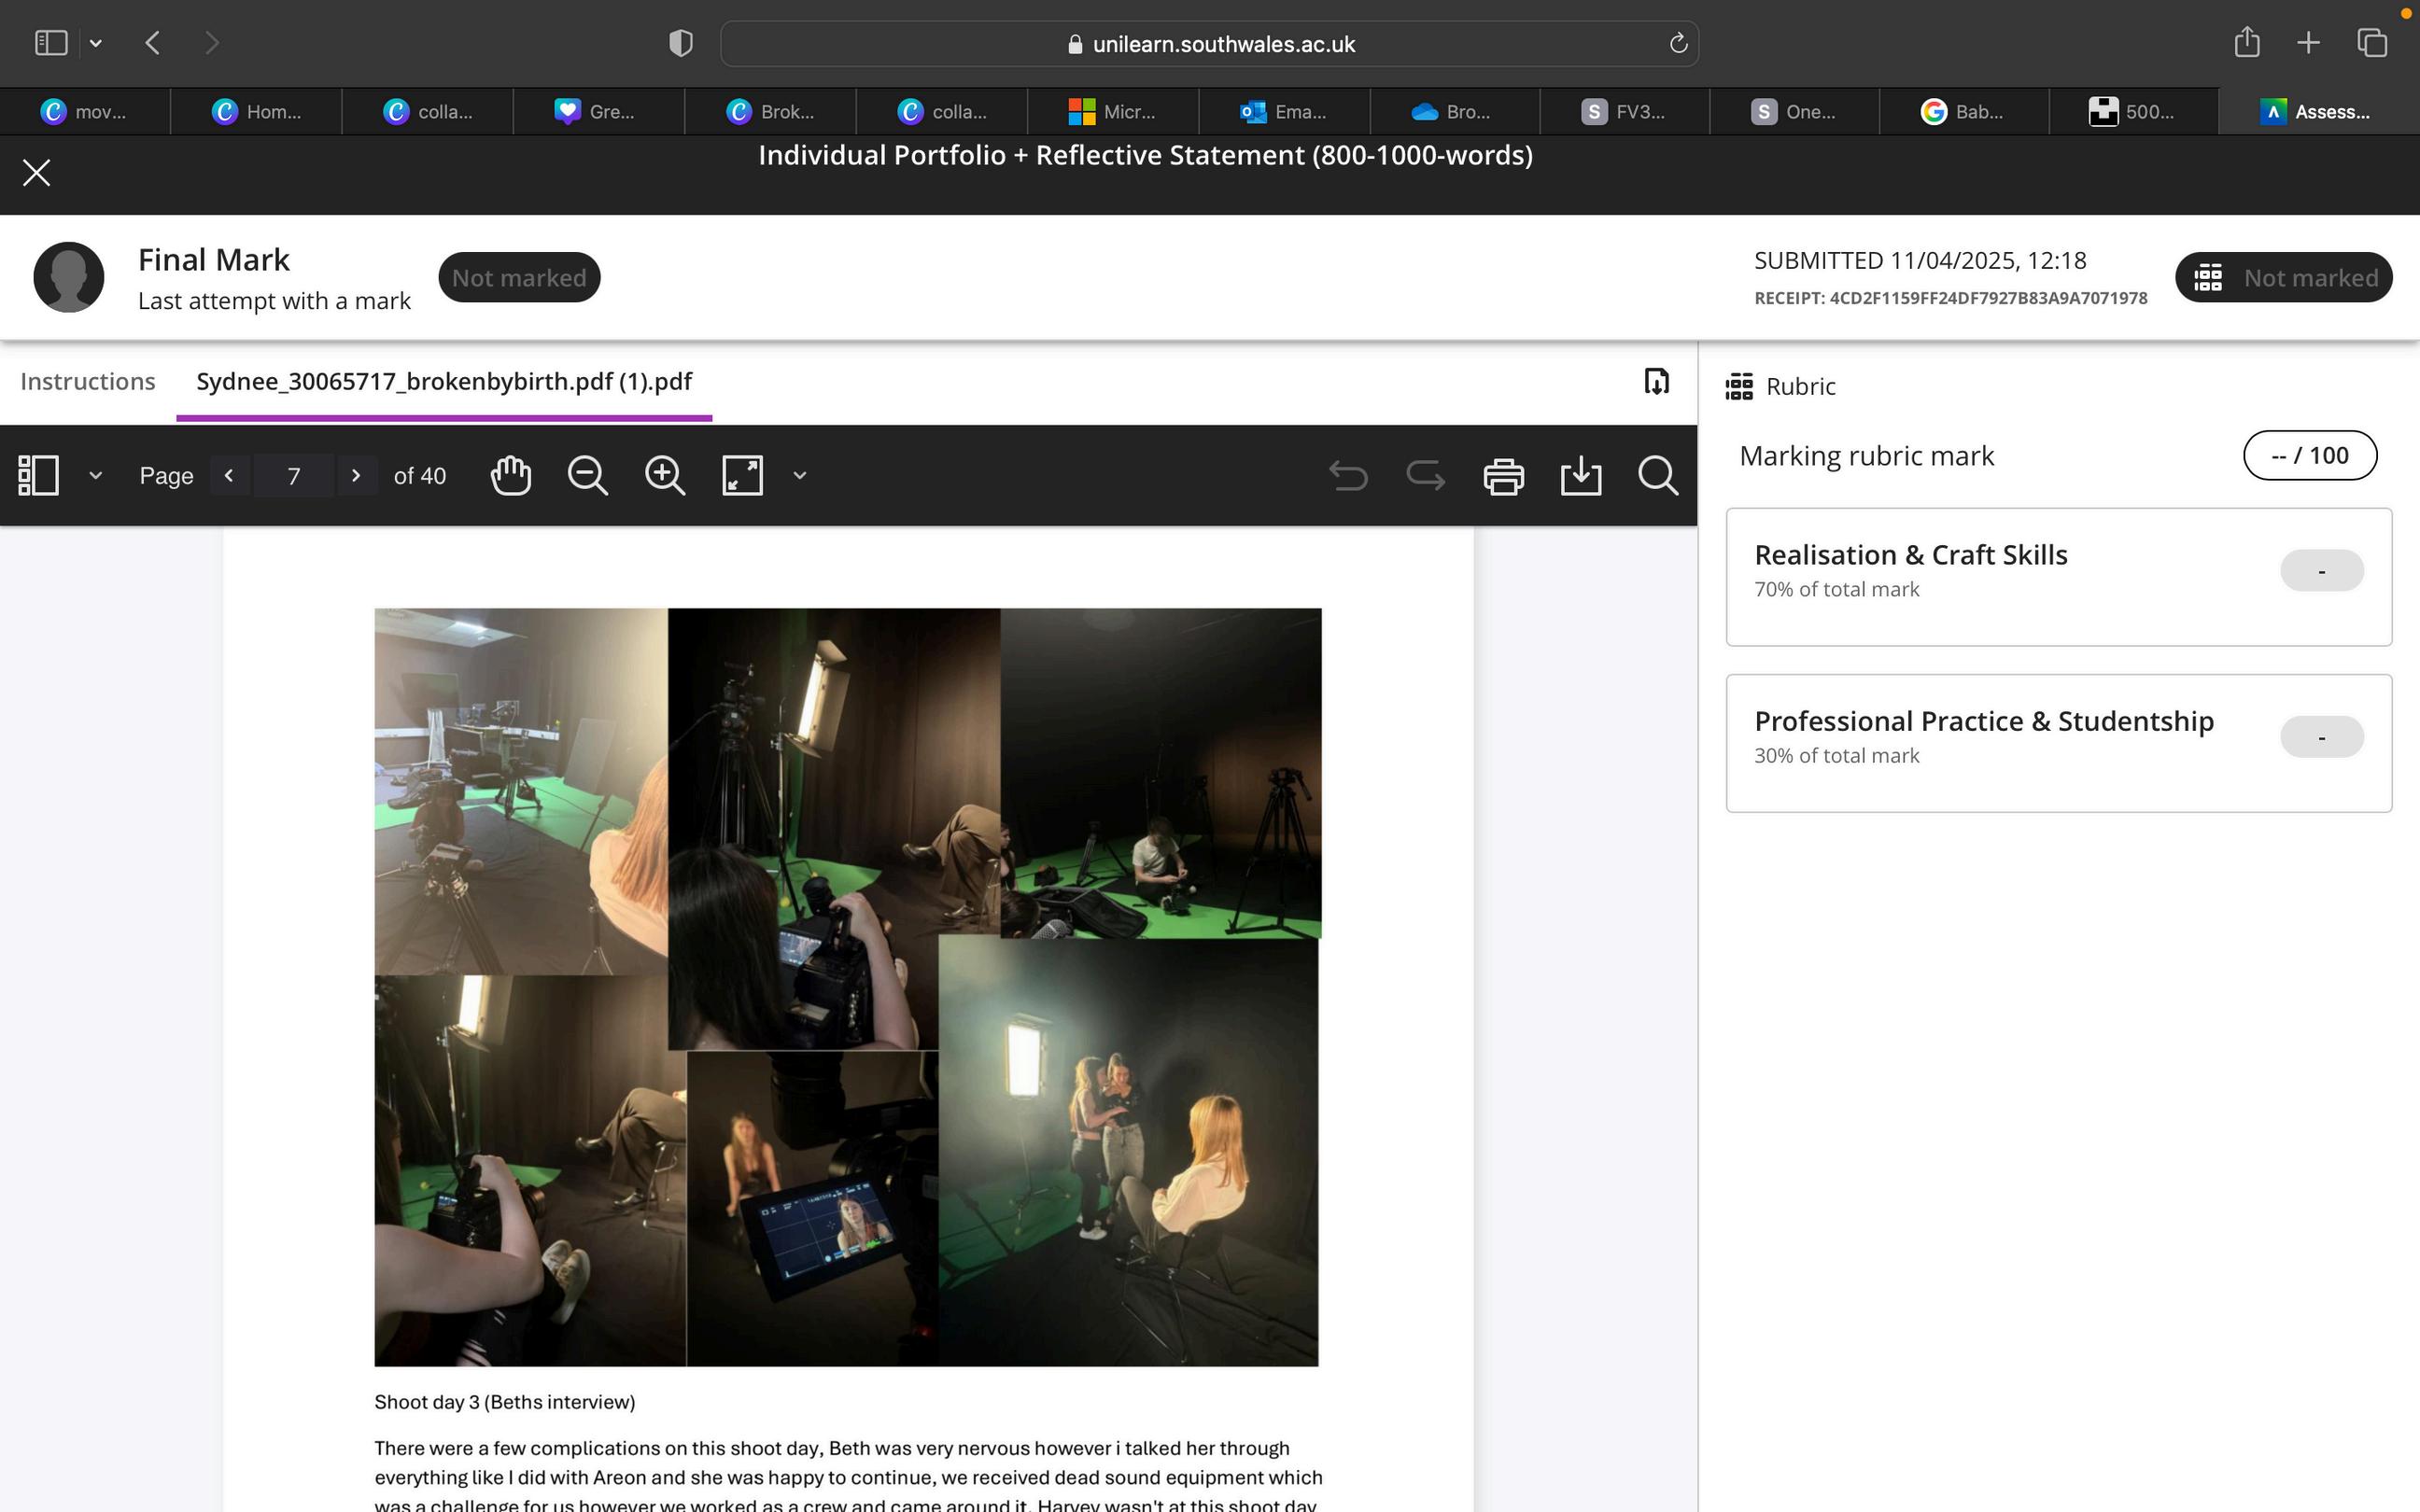This screenshot has height=1512, width=2420.
Task: Open the Micr... browser tab
Action: 1111,112
